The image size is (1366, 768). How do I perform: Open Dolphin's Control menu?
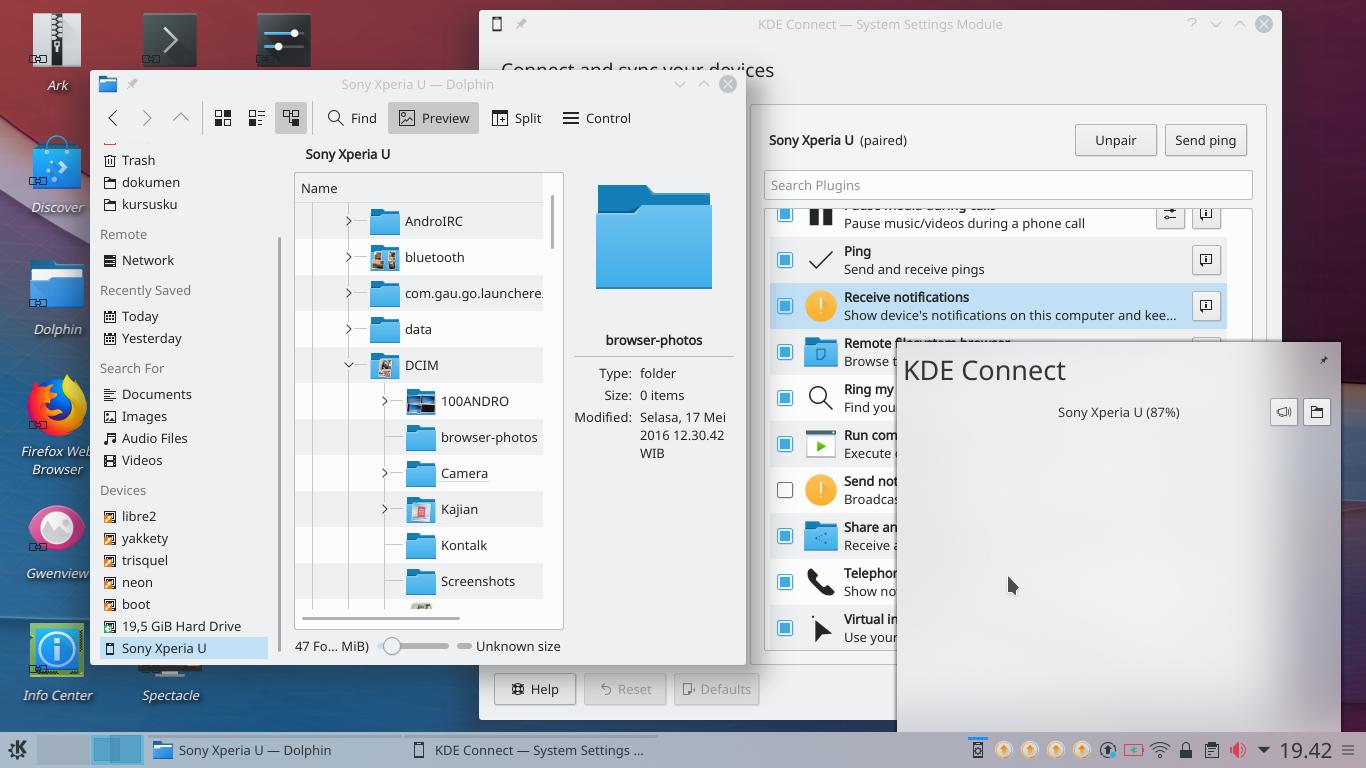597,118
